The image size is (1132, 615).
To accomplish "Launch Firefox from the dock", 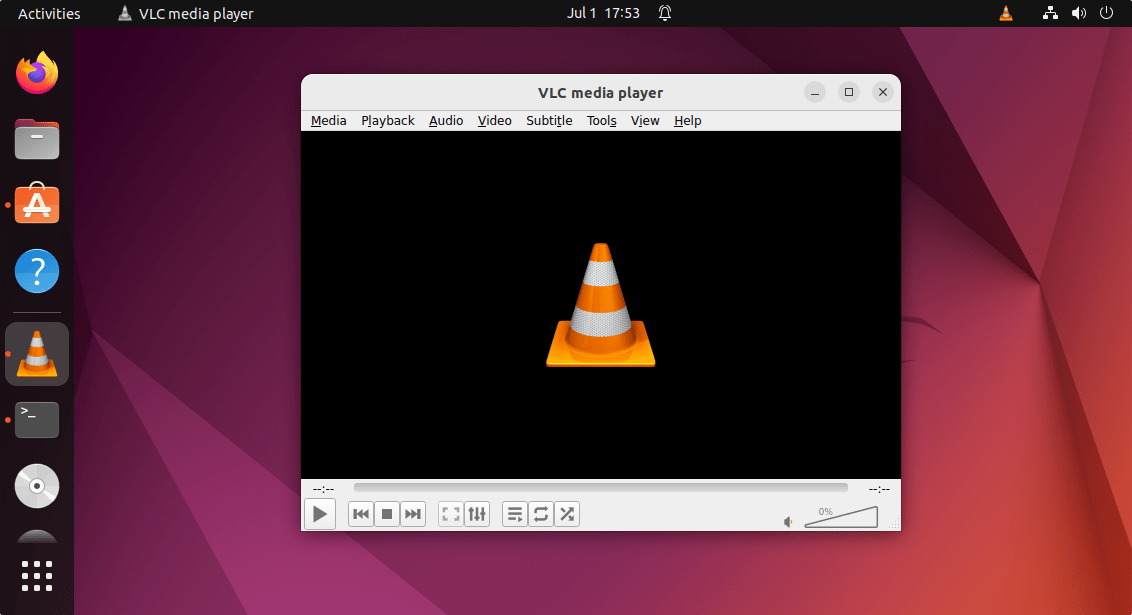I will [36, 72].
